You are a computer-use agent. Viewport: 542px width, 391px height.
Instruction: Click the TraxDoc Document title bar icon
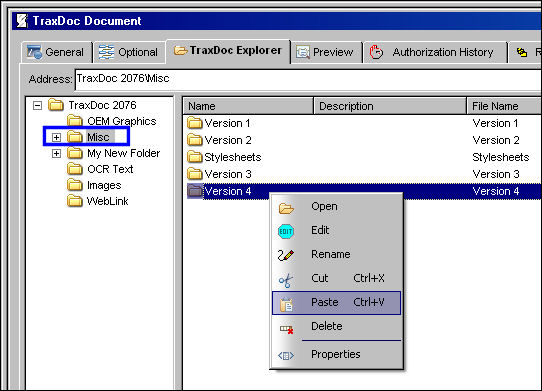tap(22, 21)
